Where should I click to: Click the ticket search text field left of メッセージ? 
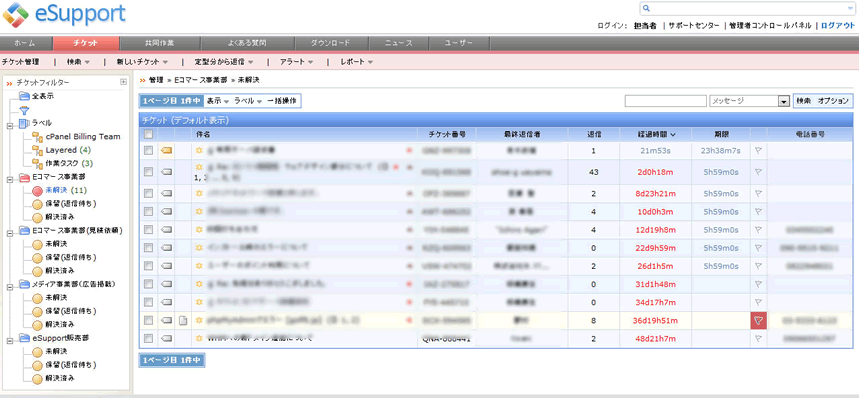(665, 101)
